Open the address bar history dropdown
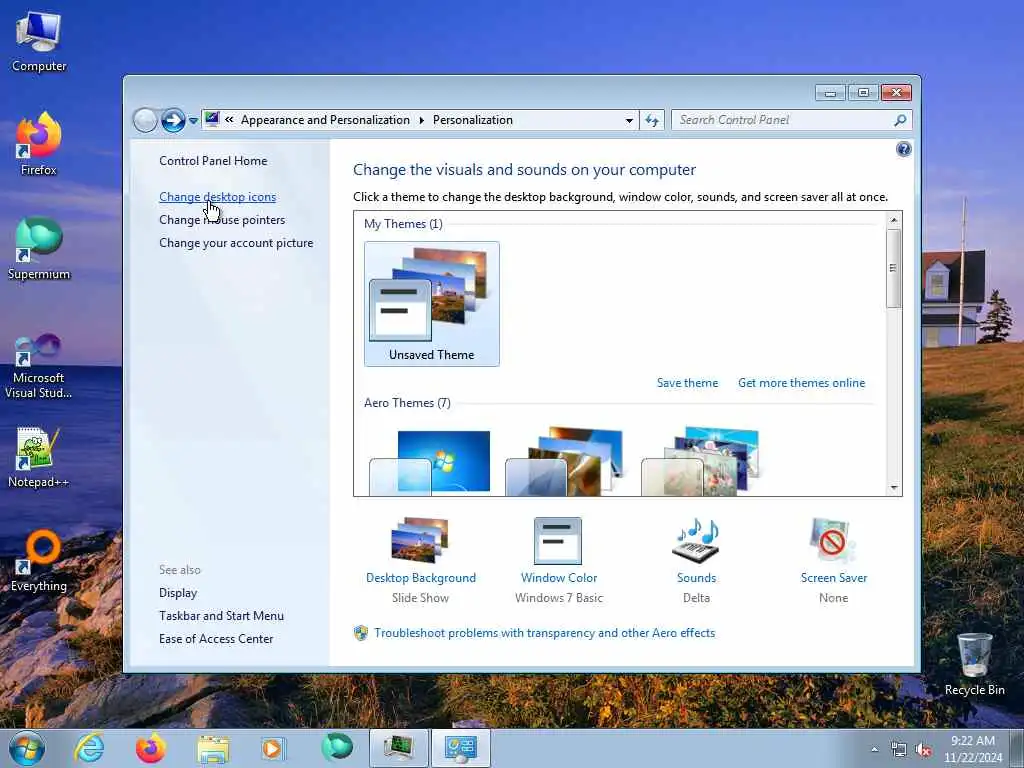This screenshot has width=1024, height=768. (x=629, y=120)
